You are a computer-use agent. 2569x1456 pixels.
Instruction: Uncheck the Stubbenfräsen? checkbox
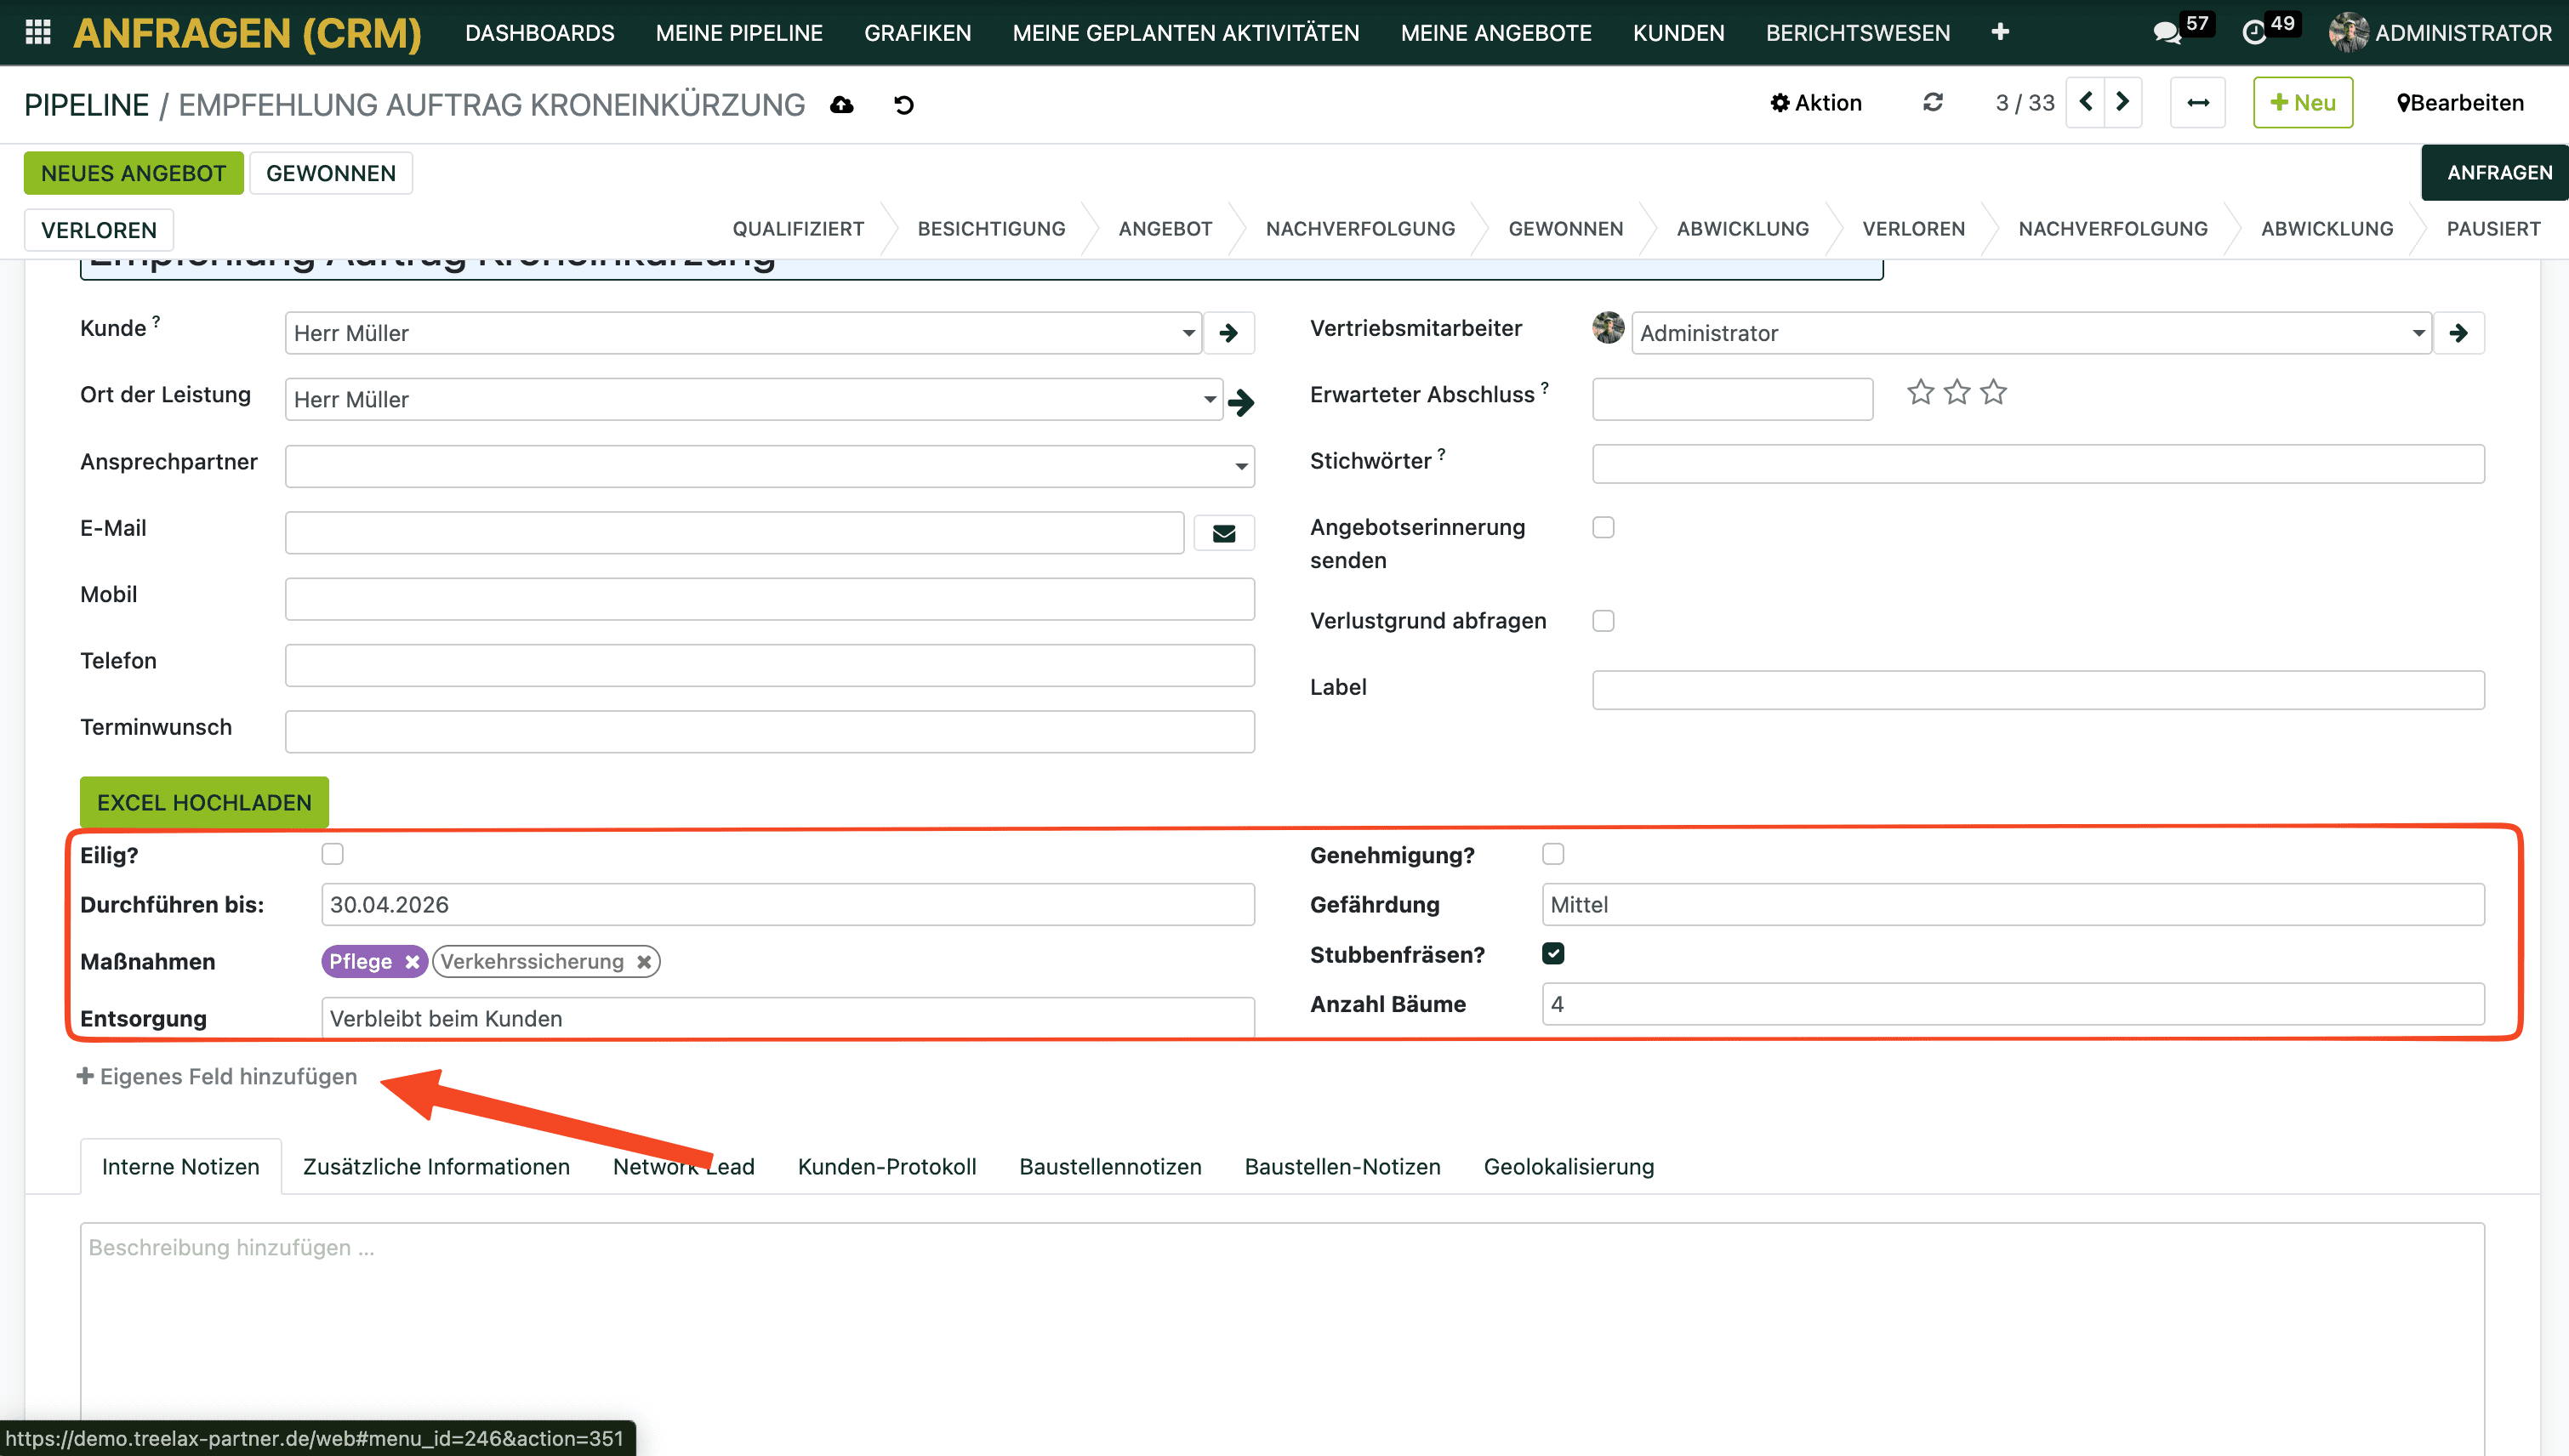pyautogui.click(x=1552, y=953)
